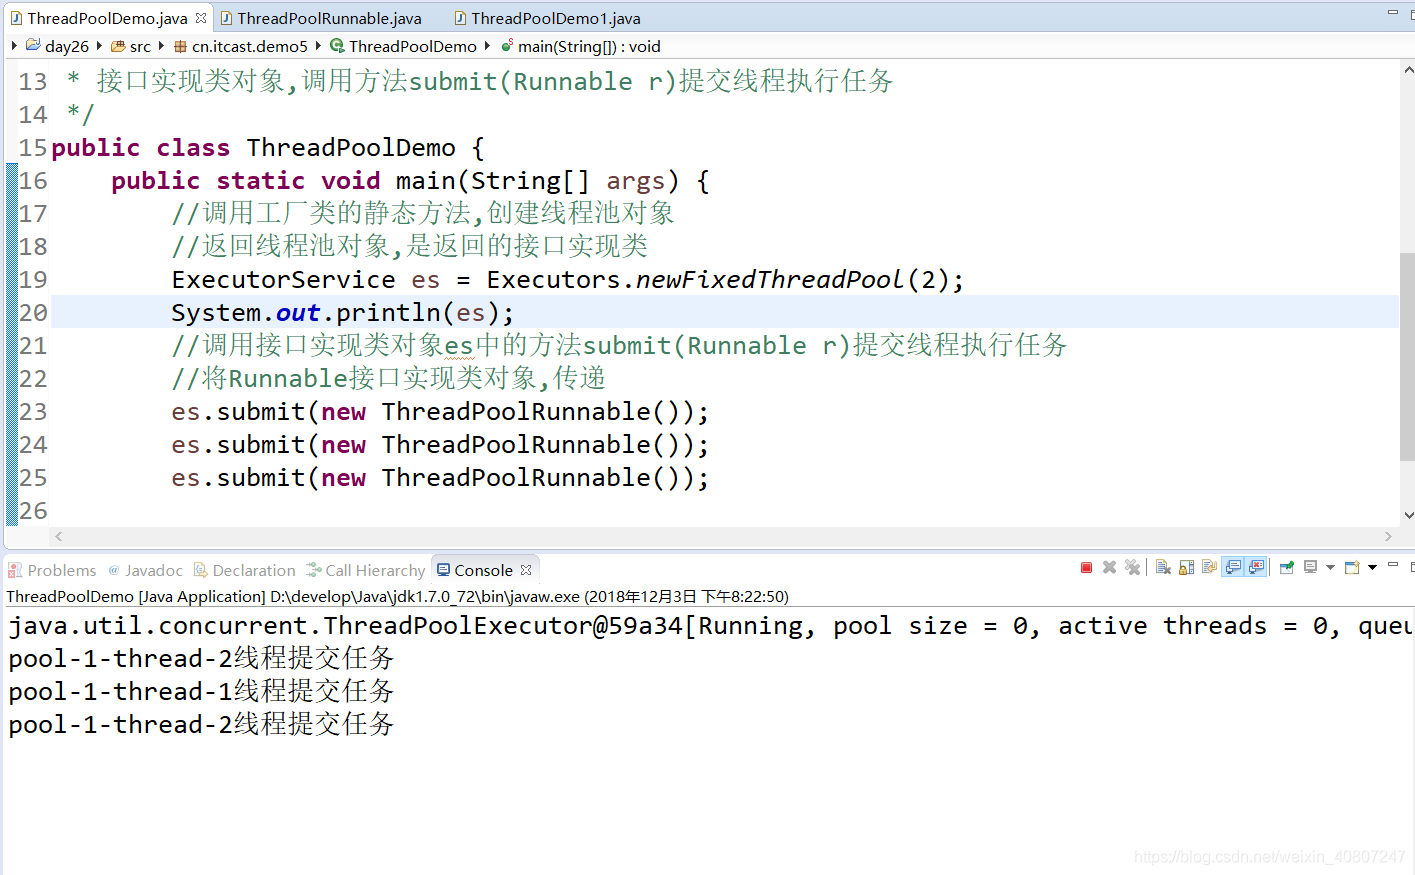
Task: Click editor horizontal scrollbar right arrow
Action: click(1388, 537)
